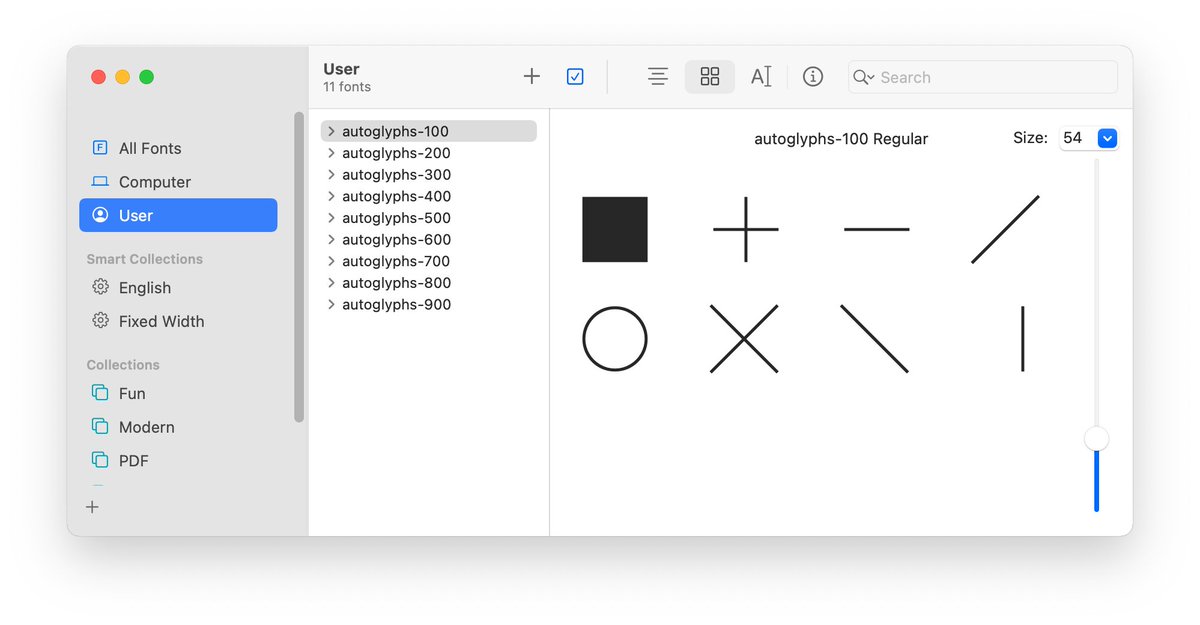Click the collection icon beside PDF
The width and height of the screenshot is (1200, 625).
click(x=100, y=460)
